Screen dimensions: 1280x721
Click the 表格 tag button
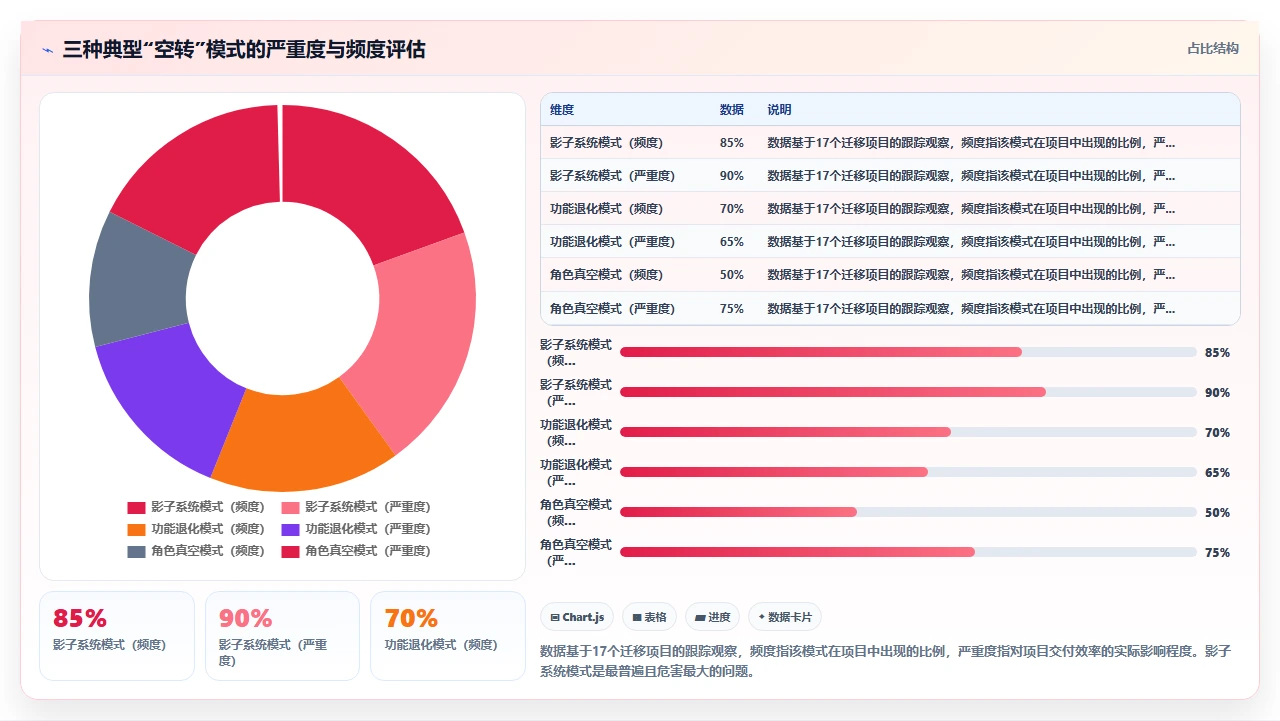[650, 617]
